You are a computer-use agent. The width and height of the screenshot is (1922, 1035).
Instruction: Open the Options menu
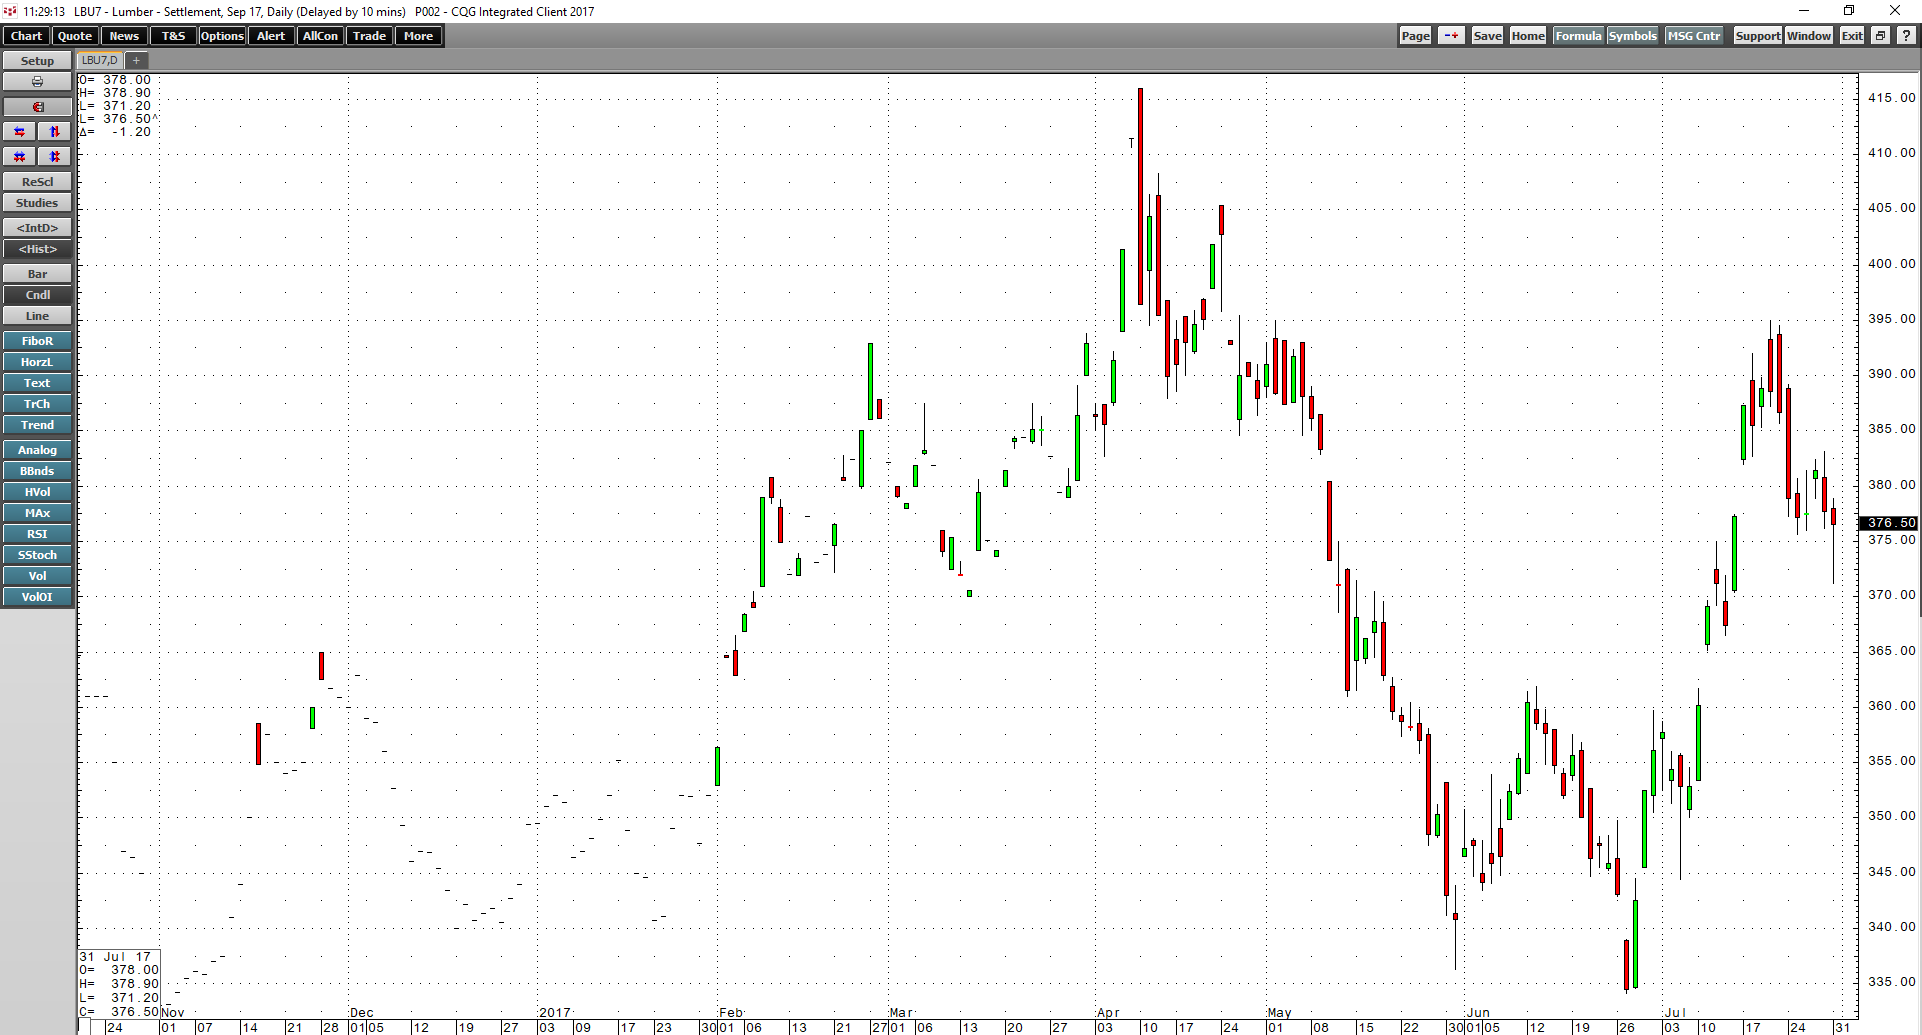(222, 36)
